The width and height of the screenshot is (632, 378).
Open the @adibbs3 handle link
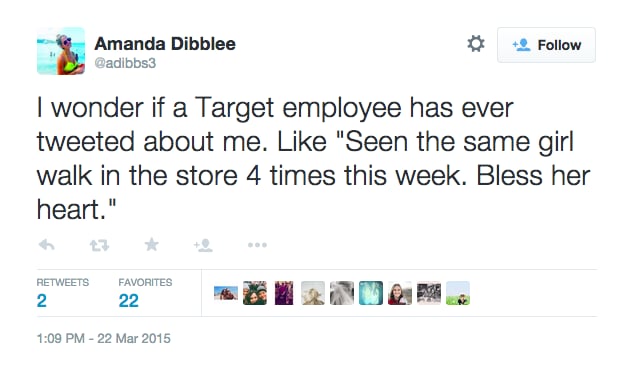pyautogui.click(x=125, y=63)
